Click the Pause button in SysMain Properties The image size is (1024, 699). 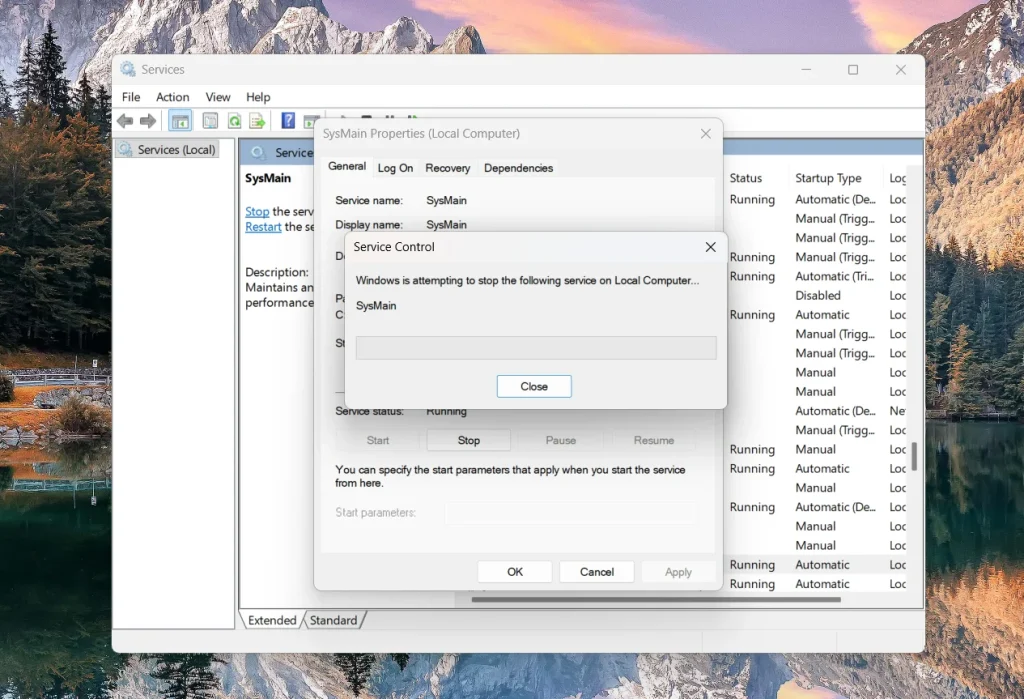(560, 440)
